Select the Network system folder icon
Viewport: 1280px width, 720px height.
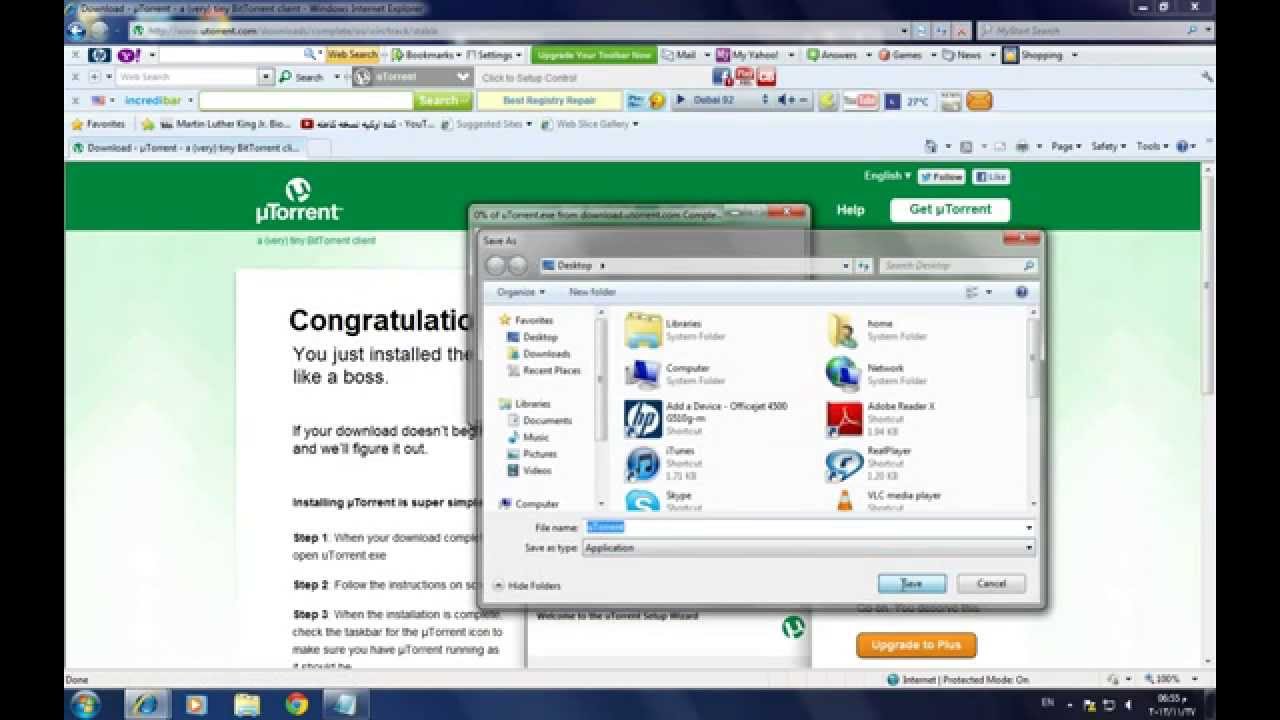tap(843, 374)
